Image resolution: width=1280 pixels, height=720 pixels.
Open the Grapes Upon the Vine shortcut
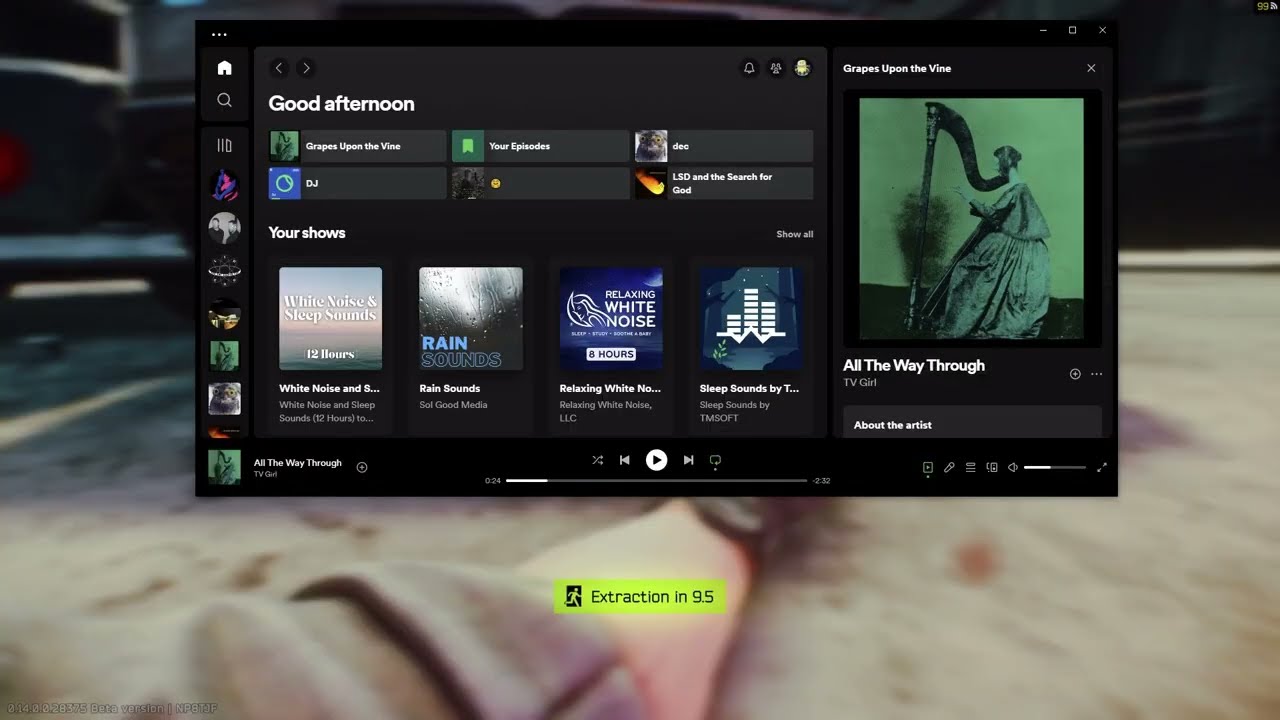[357, 146]
